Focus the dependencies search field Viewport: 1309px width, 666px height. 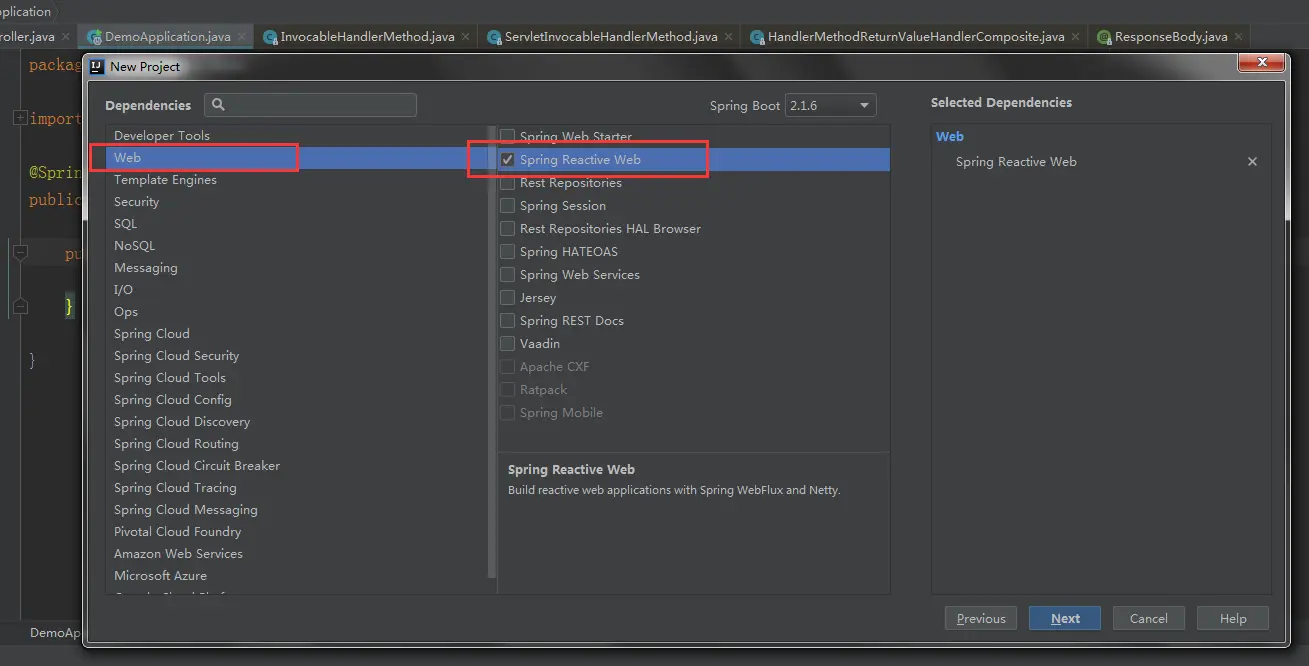[310, 105]
